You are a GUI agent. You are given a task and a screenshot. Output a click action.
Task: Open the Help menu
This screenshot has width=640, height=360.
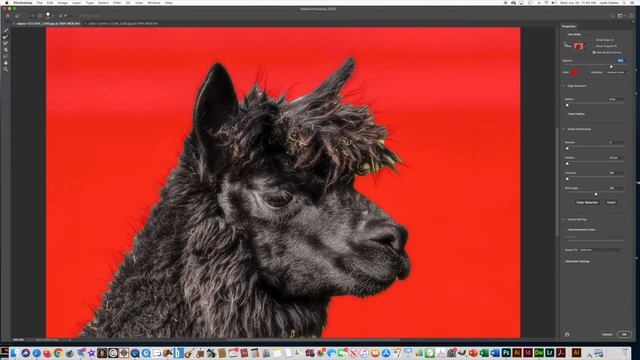pos(168,2)
